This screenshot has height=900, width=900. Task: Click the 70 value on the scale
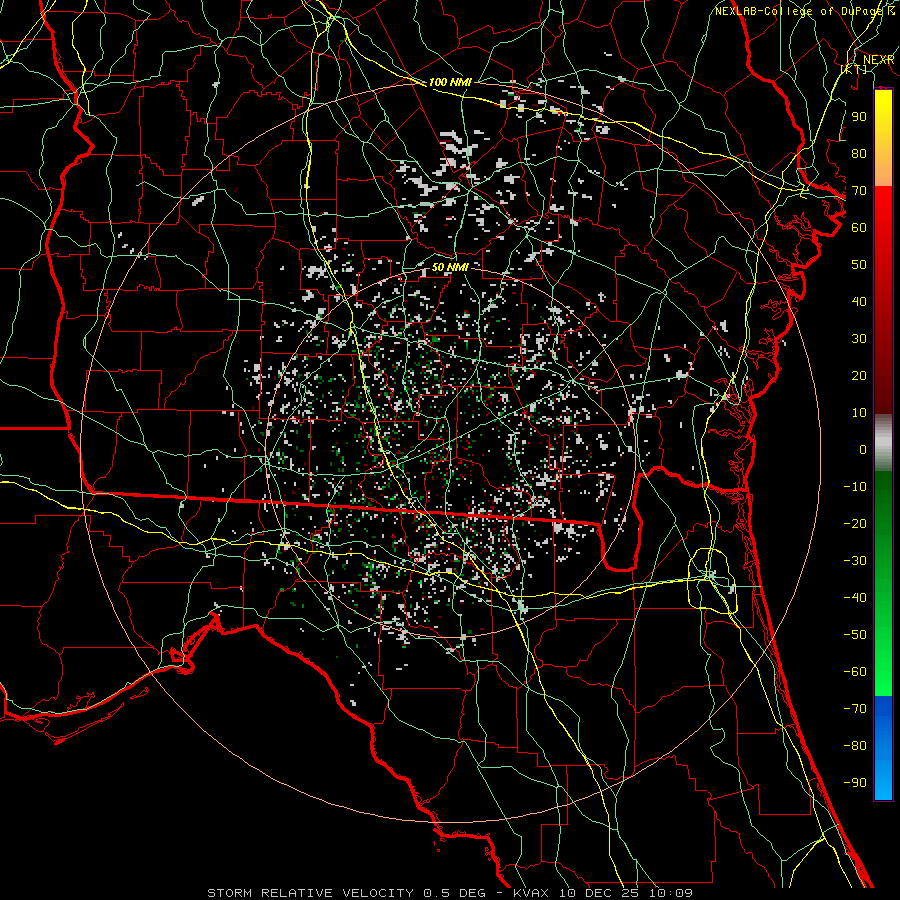(x=859, y=191)
